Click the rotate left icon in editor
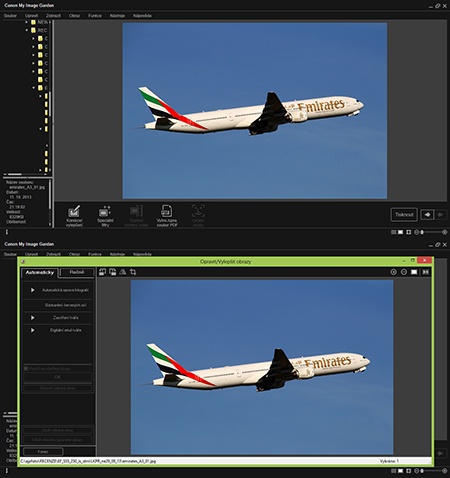The image size is (450, 478). [x=102, y=272]
